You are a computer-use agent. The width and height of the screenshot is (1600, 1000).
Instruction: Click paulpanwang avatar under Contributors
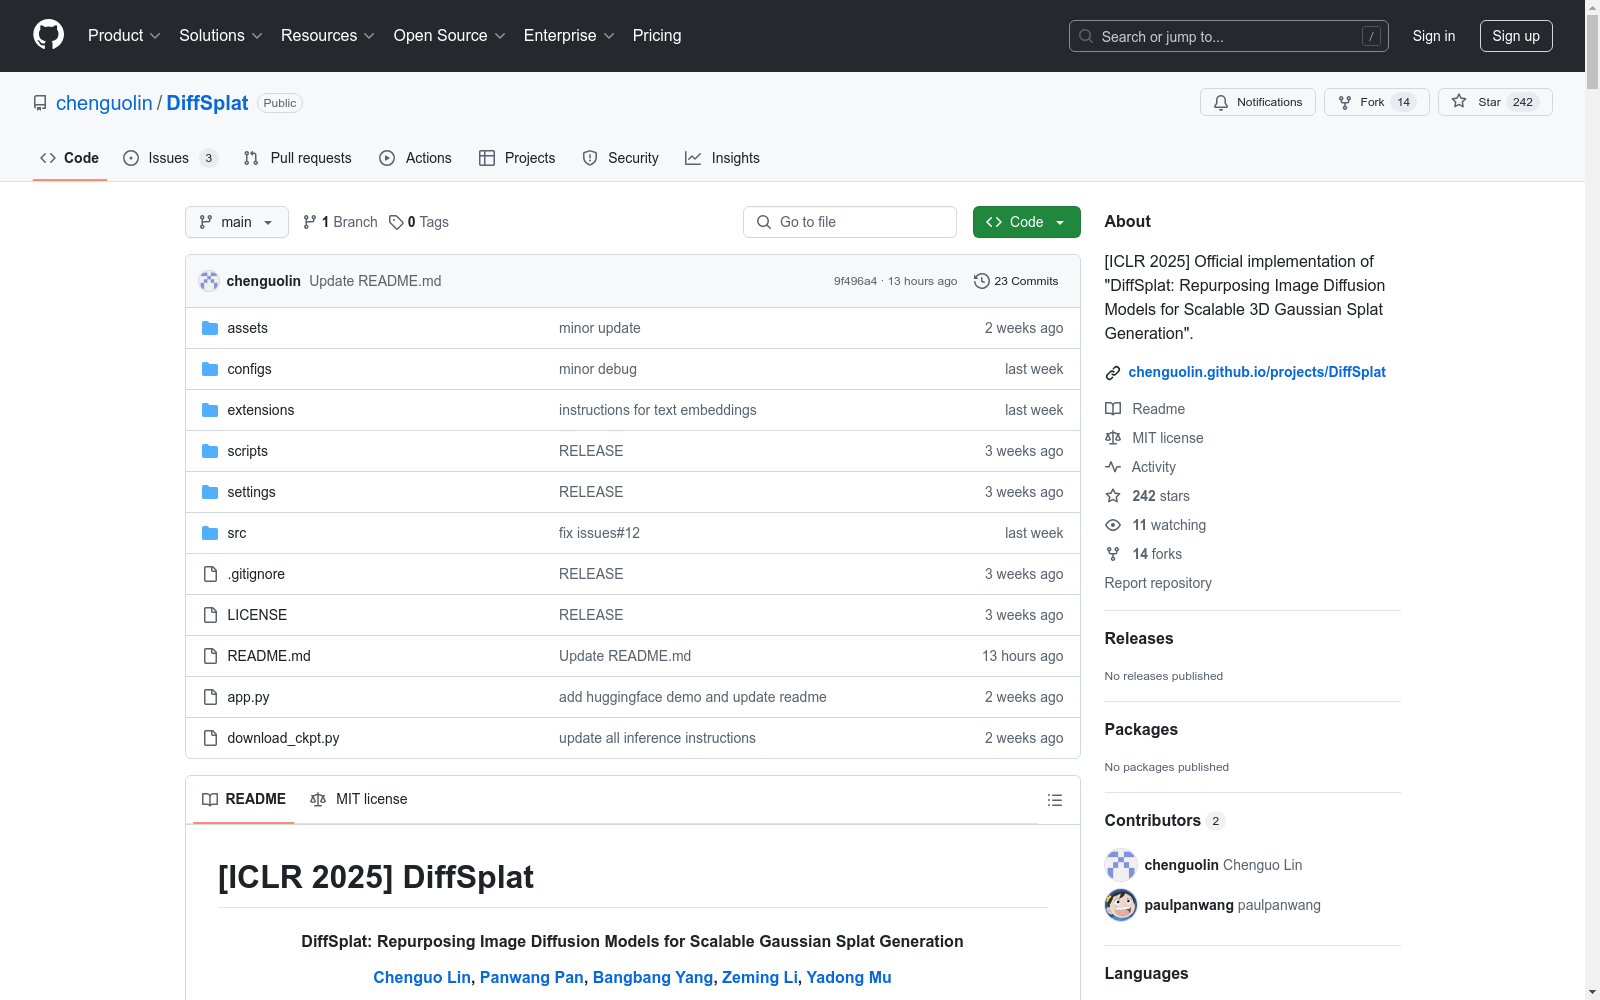pos(1121,905)
